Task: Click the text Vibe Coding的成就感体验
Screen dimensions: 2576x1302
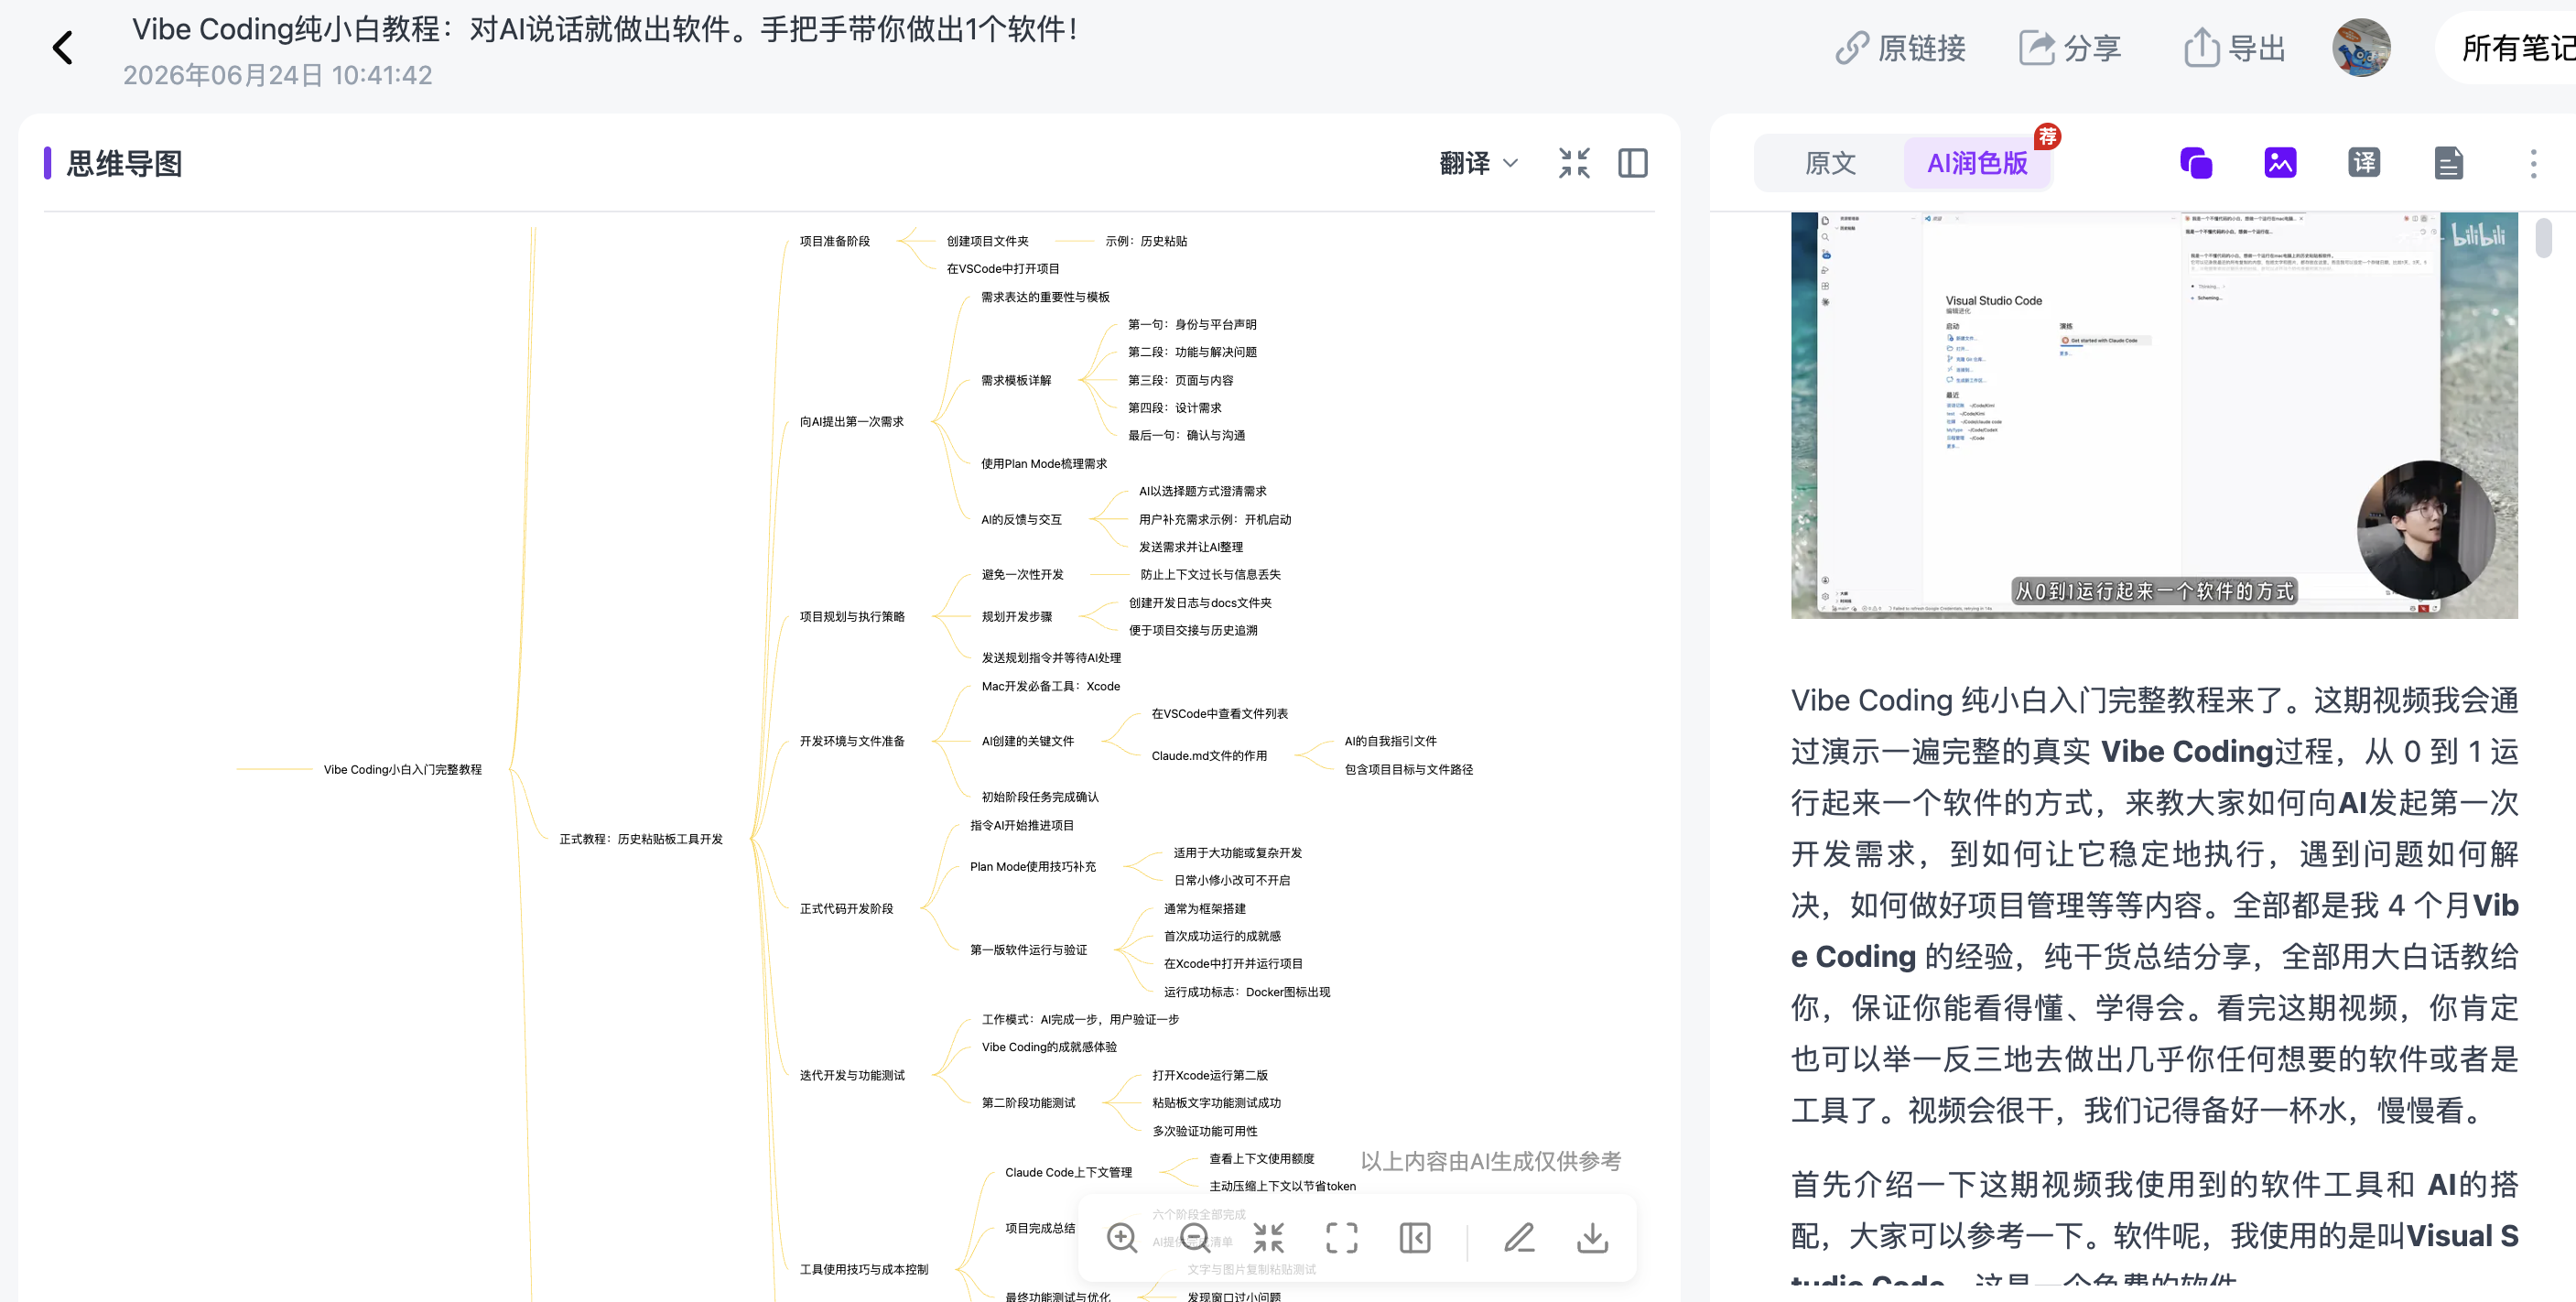Action: click(x=1048, y=1047)
